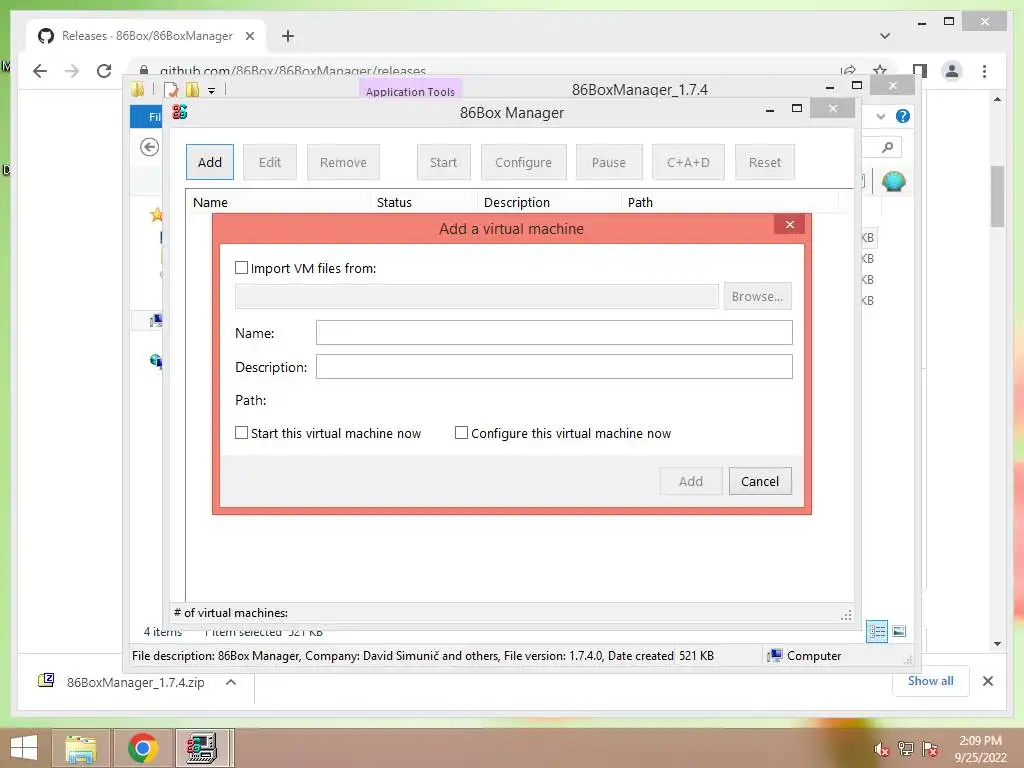This screenshot has height=768, width=1024.
Task: Open File Explorer from the taskbar
Action: [x=80, y=748]
